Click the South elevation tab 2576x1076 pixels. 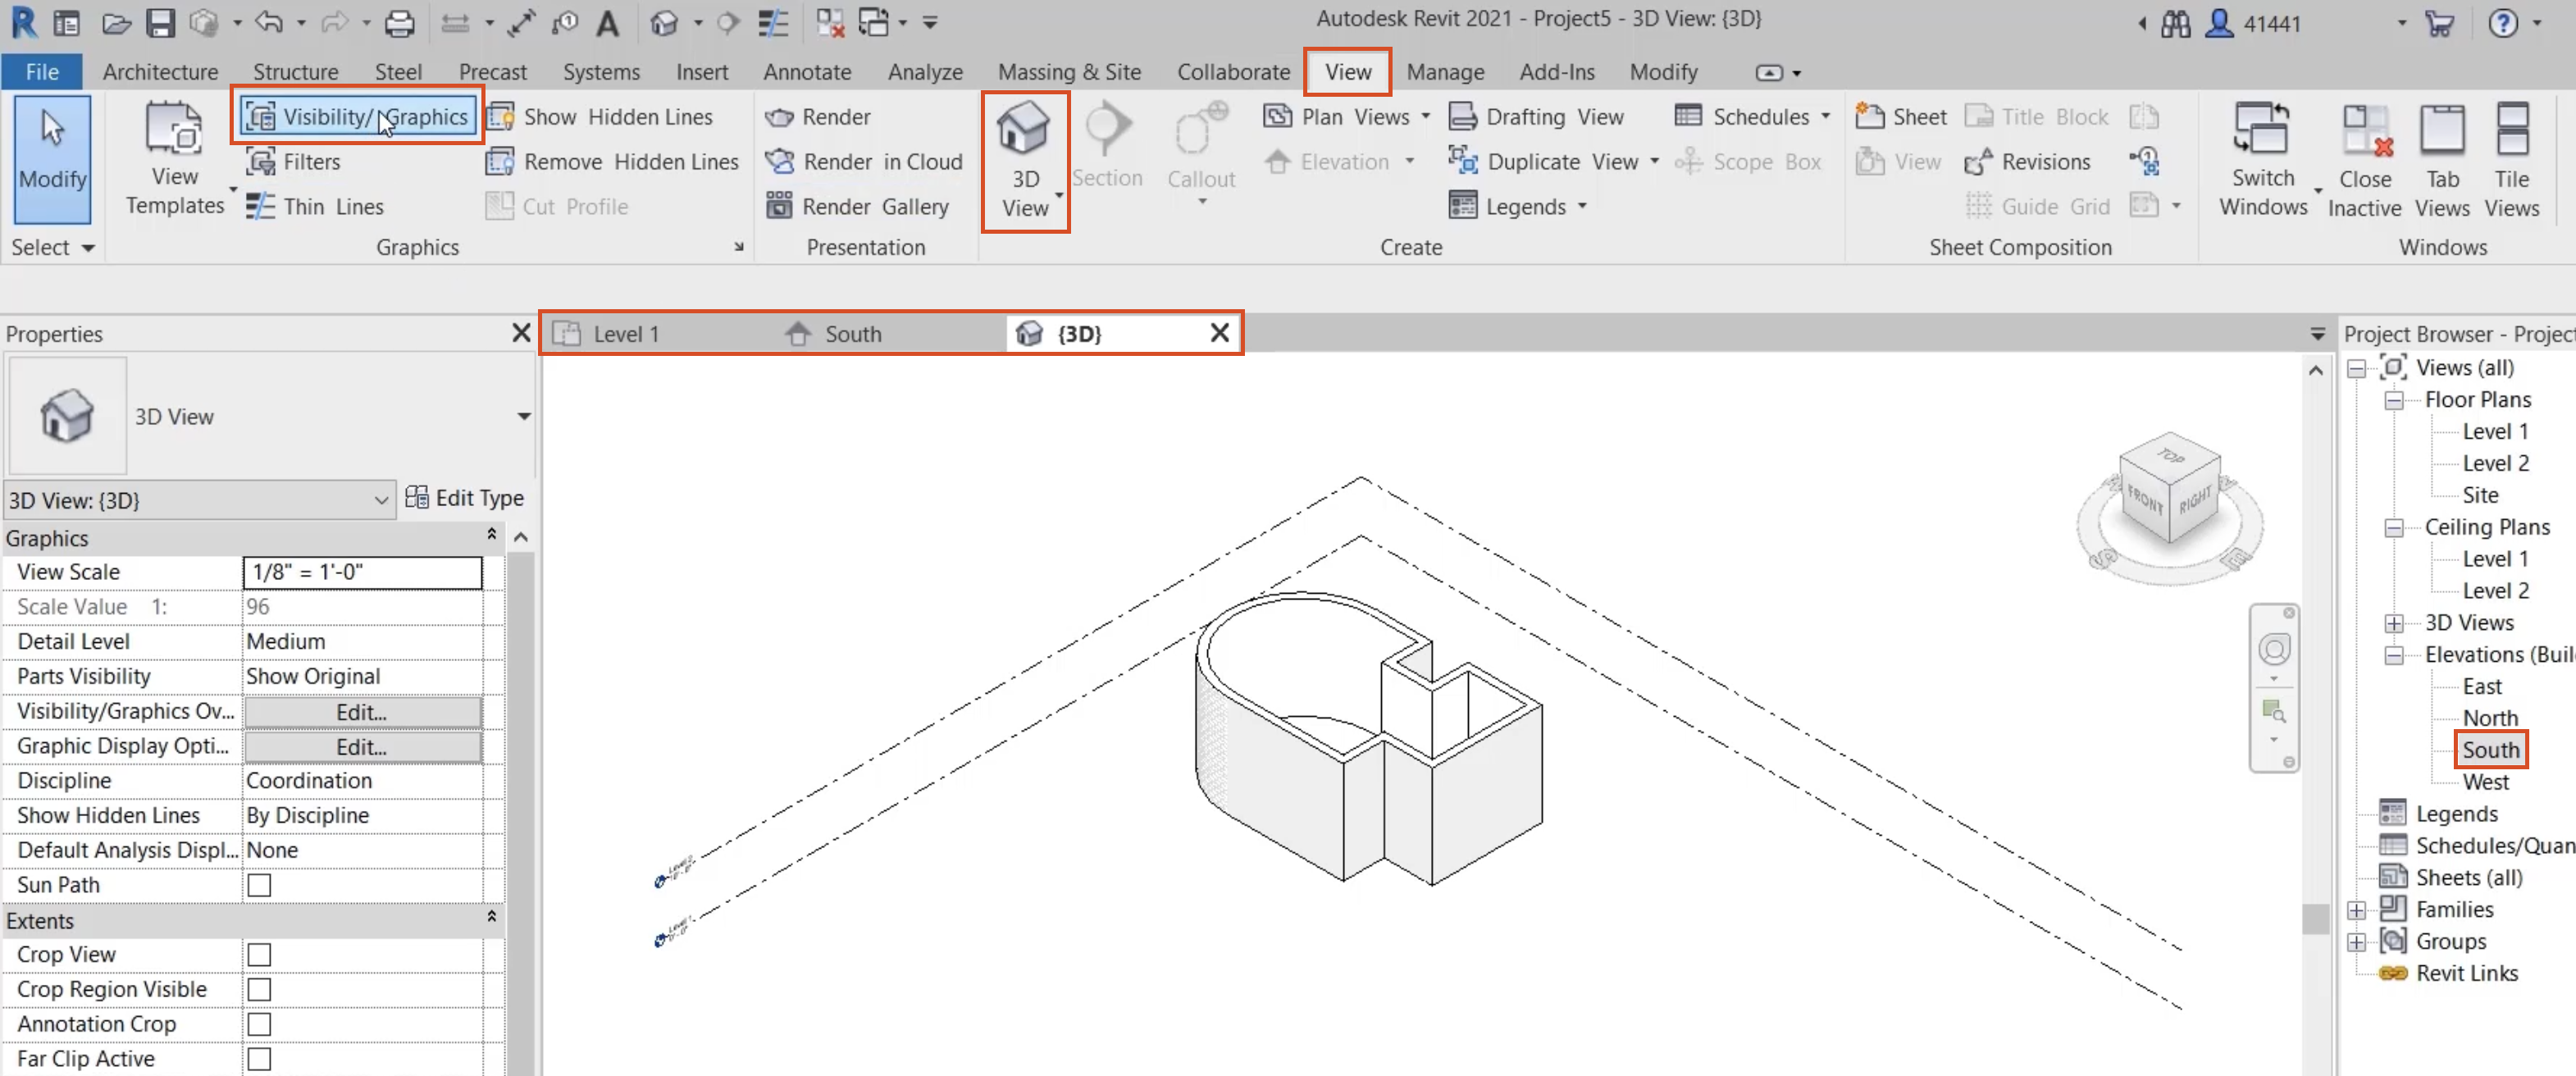pos(855,334)
